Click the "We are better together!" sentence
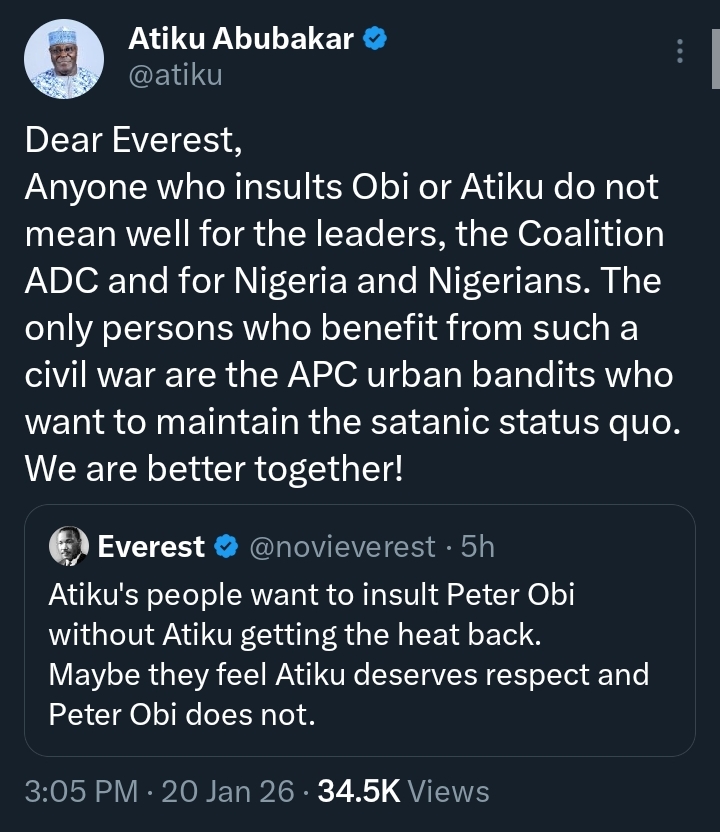The width and height of the screenshot is (720, 832). coord(214,467)
